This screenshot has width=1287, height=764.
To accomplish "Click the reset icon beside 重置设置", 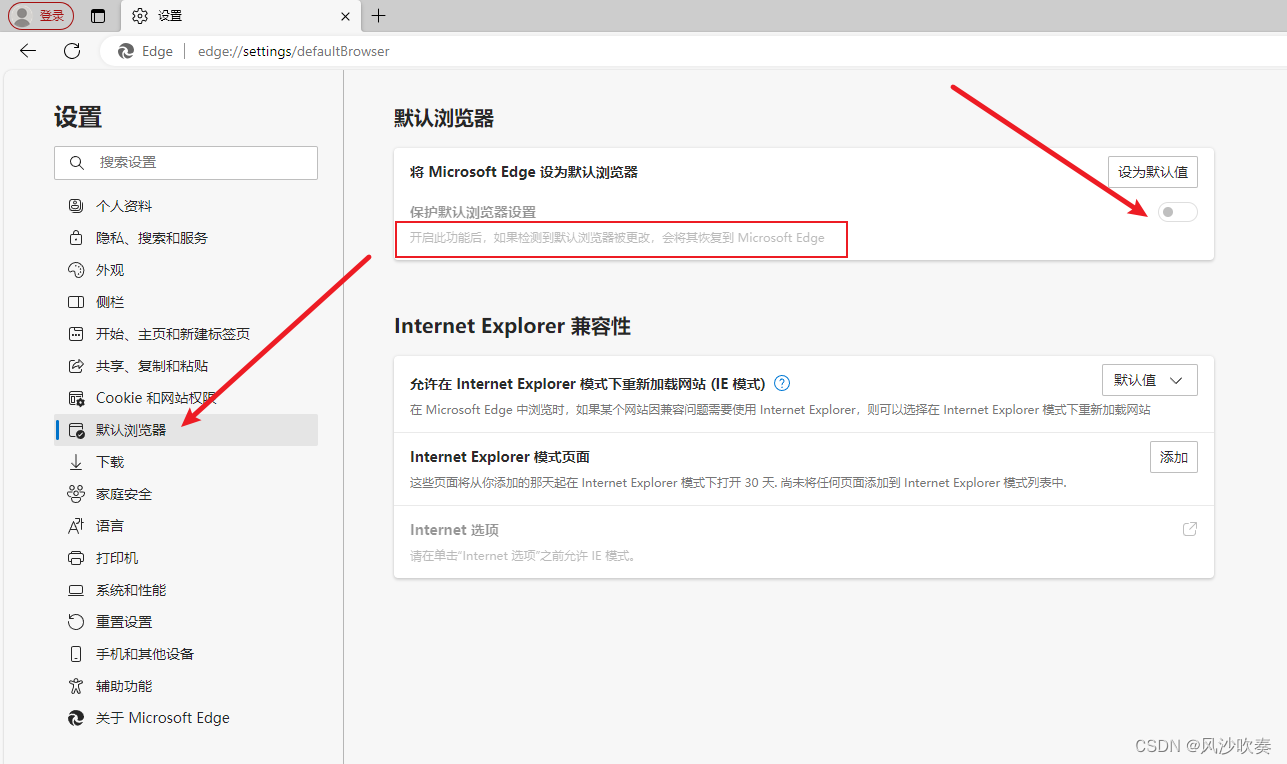I will [76, 622].
